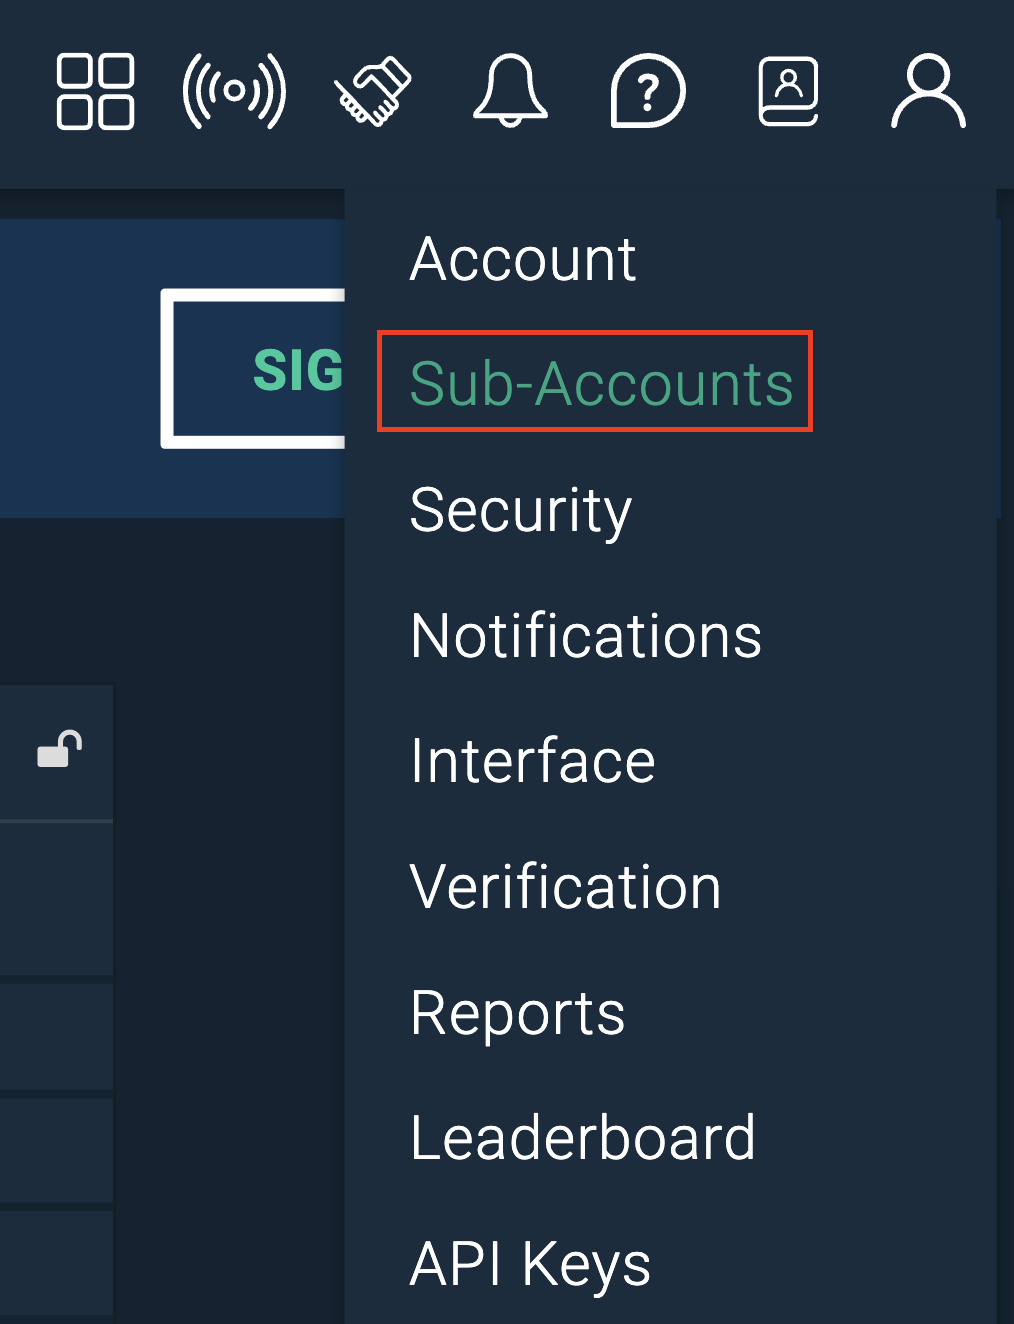This screenshot has height=1324, width=1014.
Task: Choose Sub-Accounts in the menu
Action: tap(601, 384)
